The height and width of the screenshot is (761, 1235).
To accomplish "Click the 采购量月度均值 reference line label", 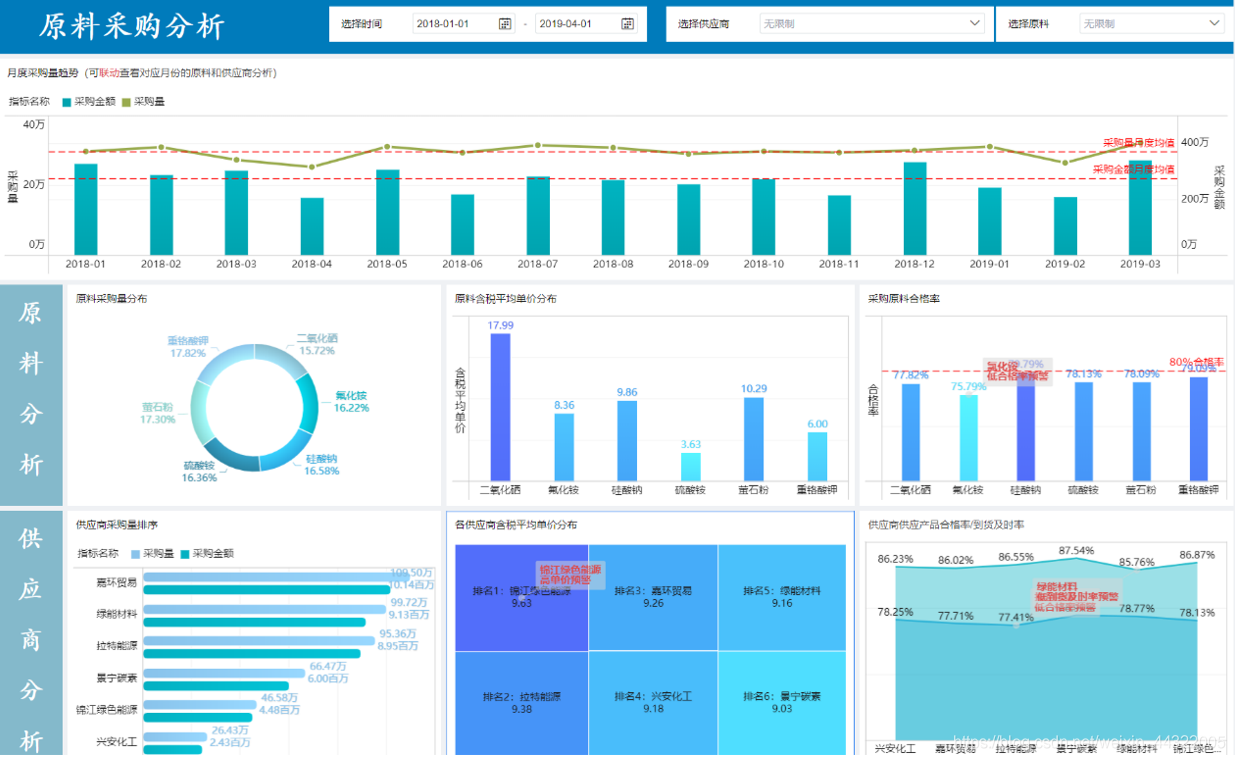I will 1139,143.
